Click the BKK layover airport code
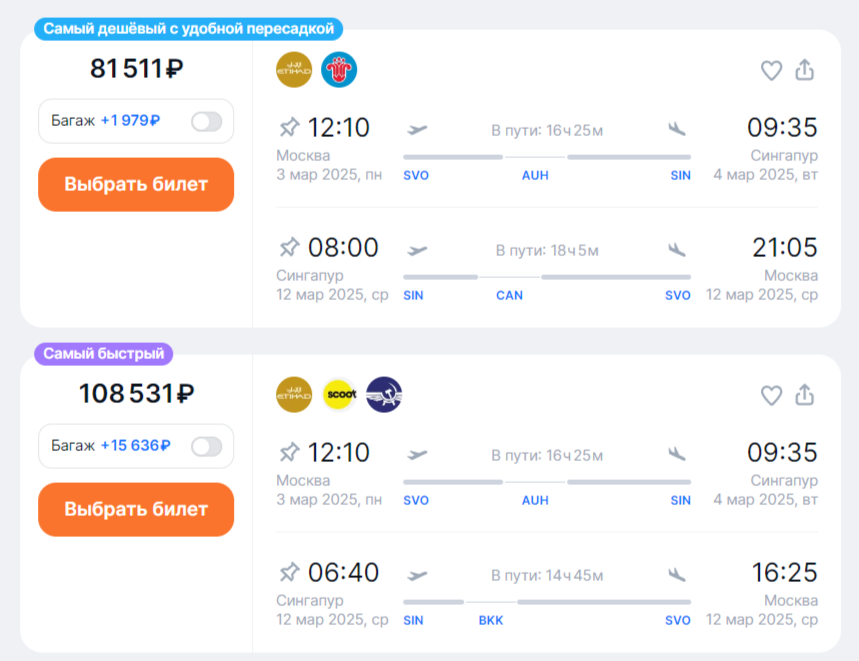The image size is (859, 661). (x=491, y=620)
